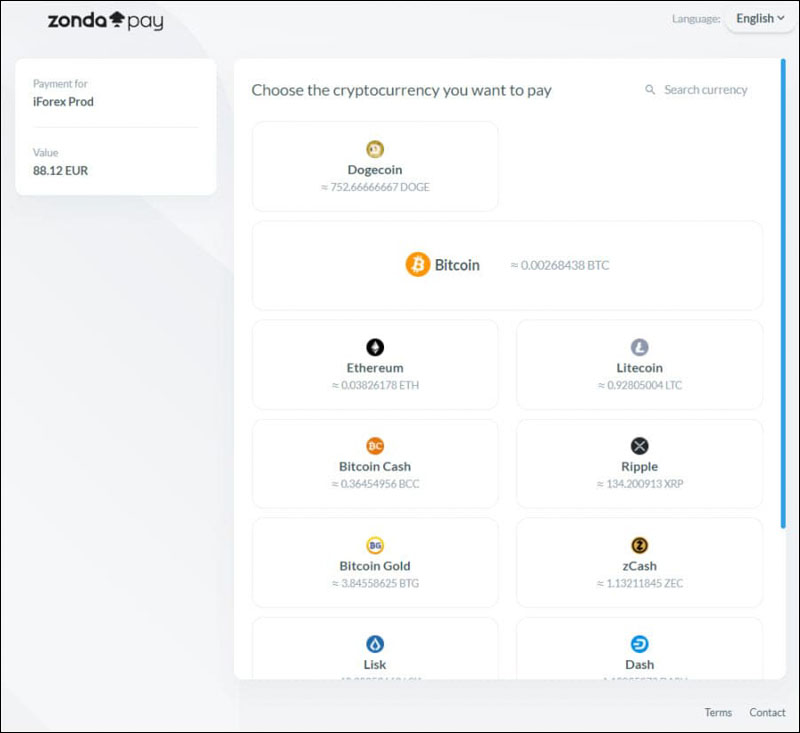Pay with 0.03826178 ETH amount
The image size is (800, 733).
coord(375,385)
